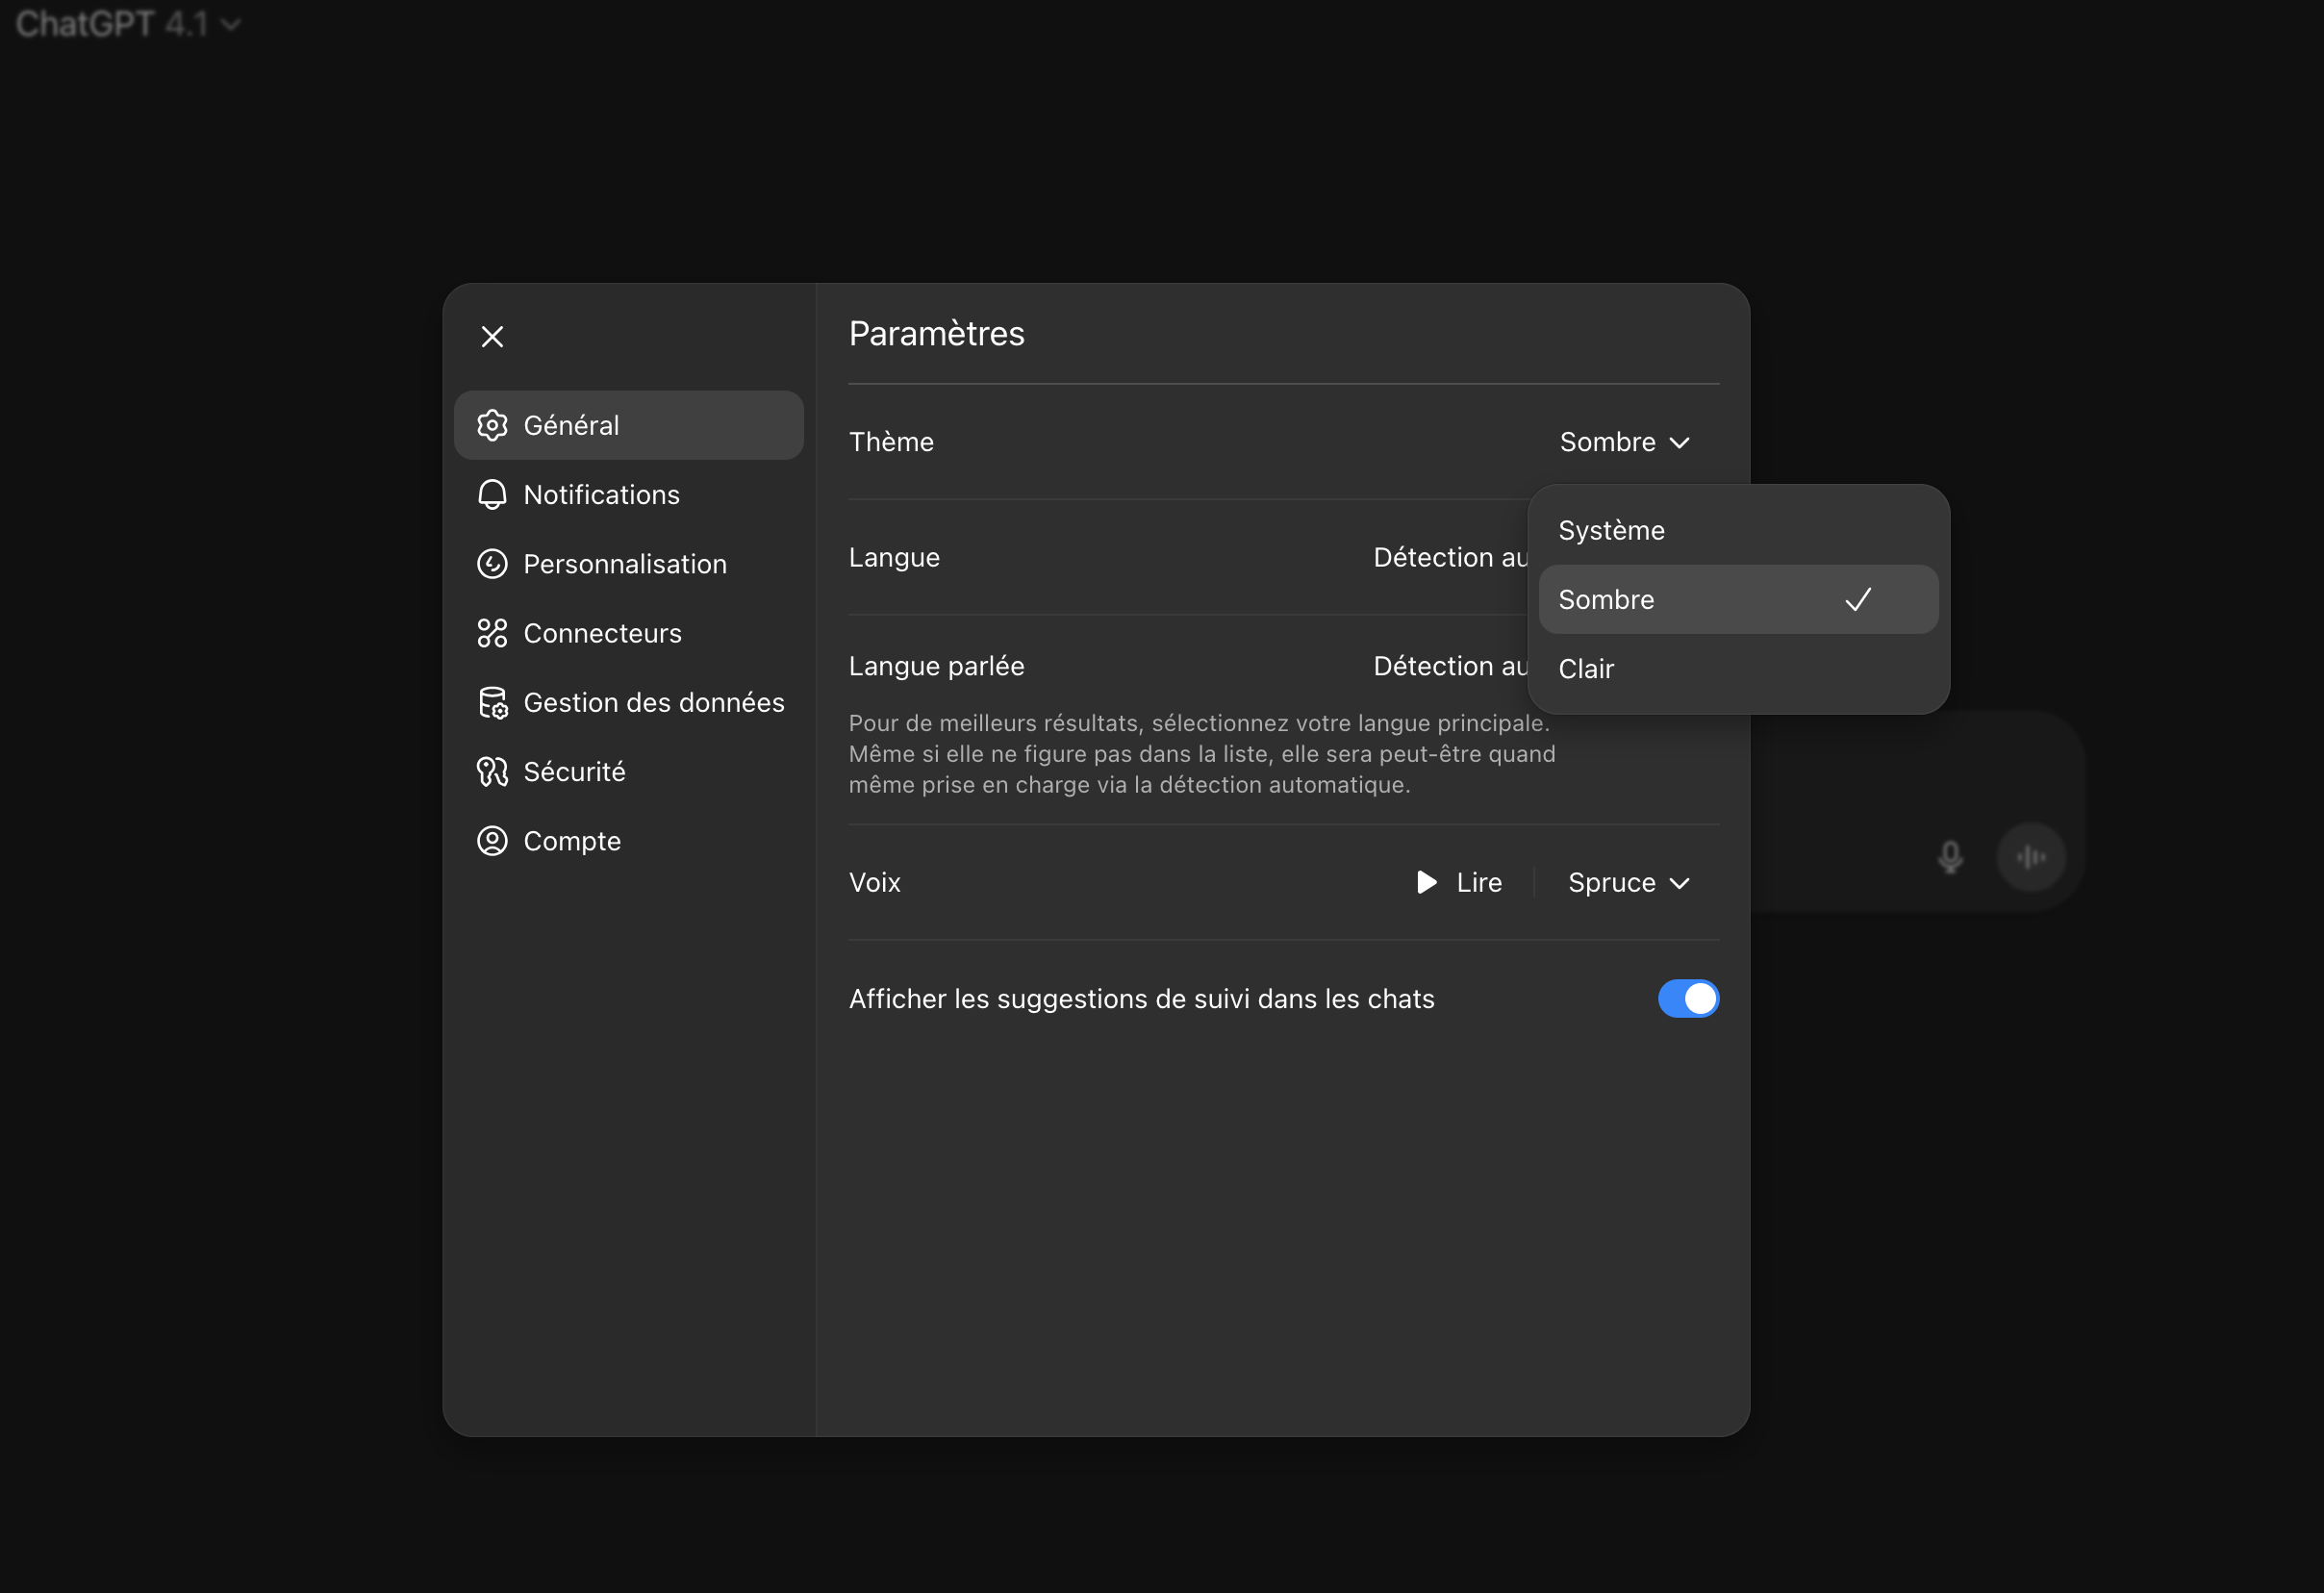This screenshot has width=2324, height=1593.
Task: Go to Sécurité settings
Action: [x=629, y=771]
